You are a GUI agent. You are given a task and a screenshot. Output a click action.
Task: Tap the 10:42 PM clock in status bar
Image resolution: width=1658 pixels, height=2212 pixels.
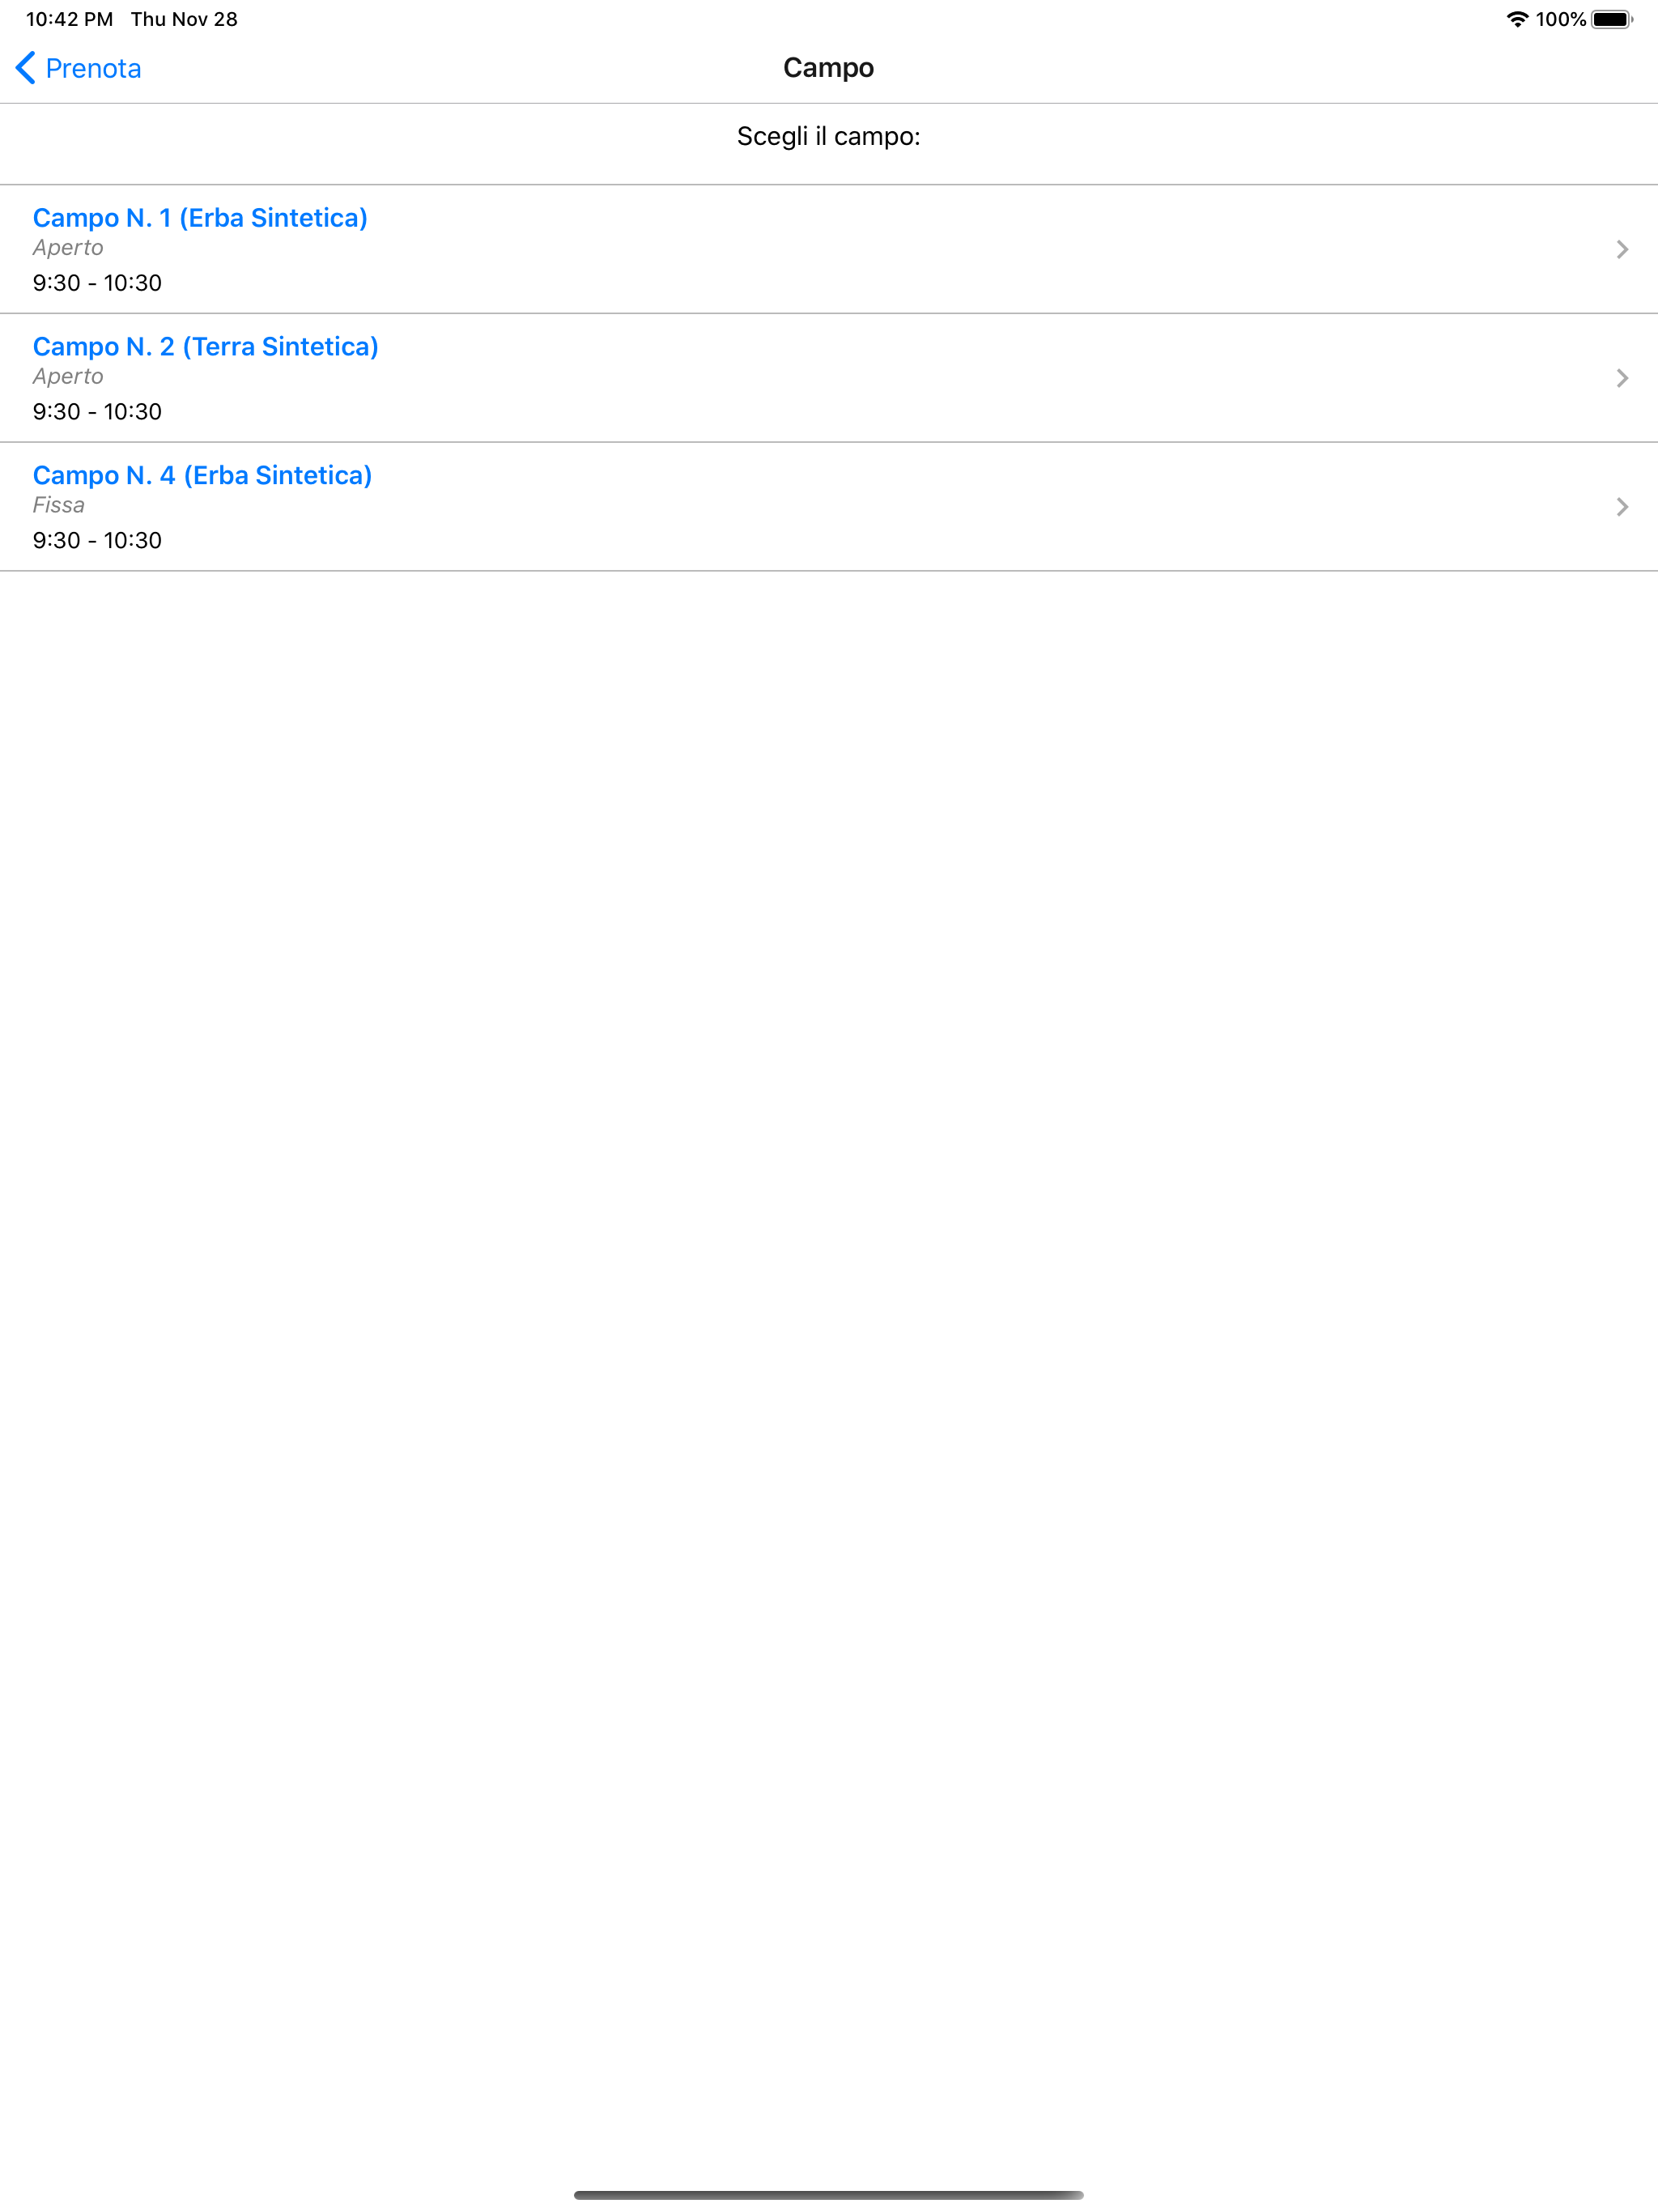tap(70, 19)
